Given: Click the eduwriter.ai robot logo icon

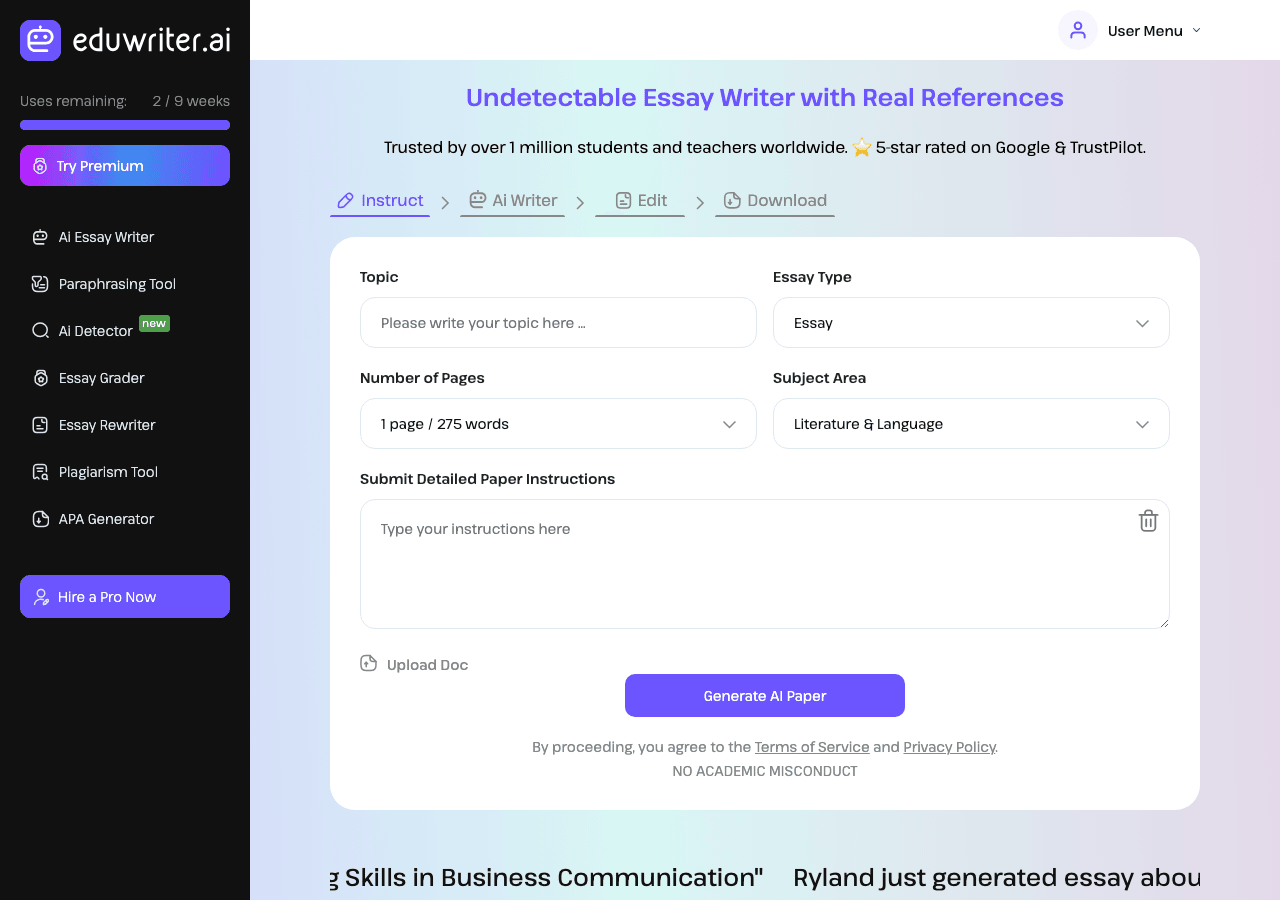Looking at the screenshot, I should pos(40,40).
